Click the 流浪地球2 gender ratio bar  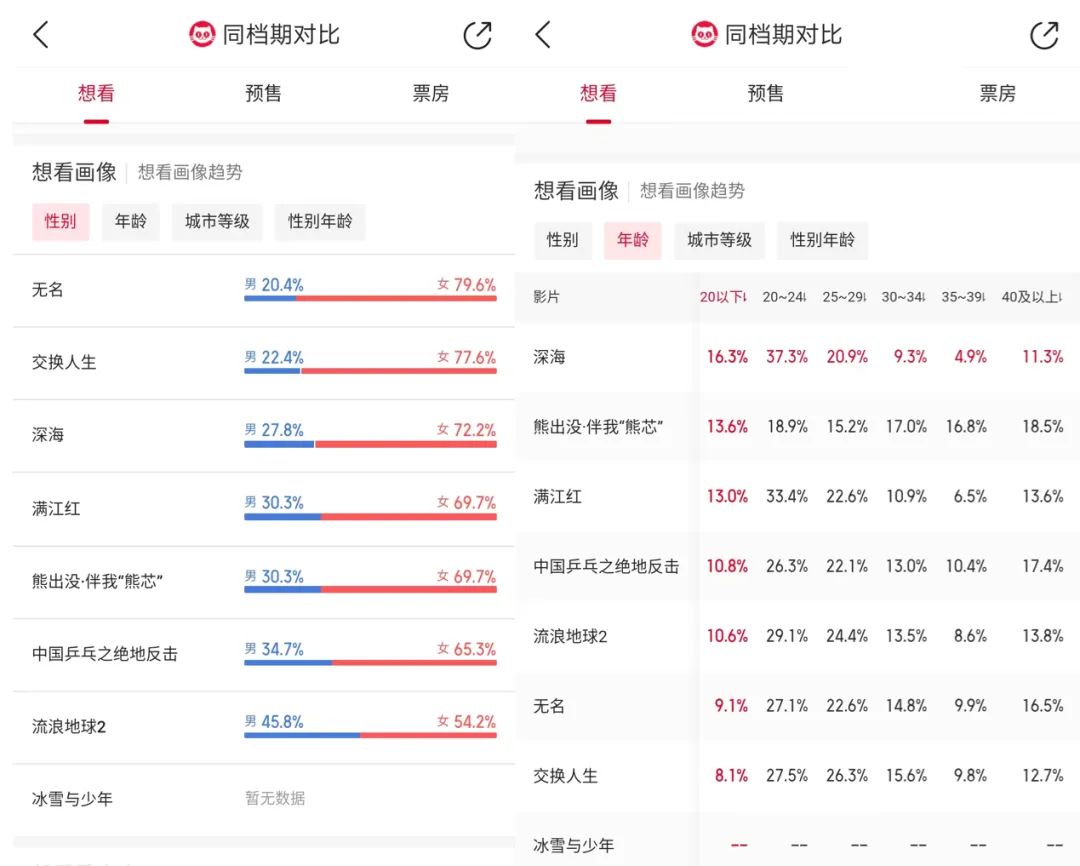coord(370,735)
